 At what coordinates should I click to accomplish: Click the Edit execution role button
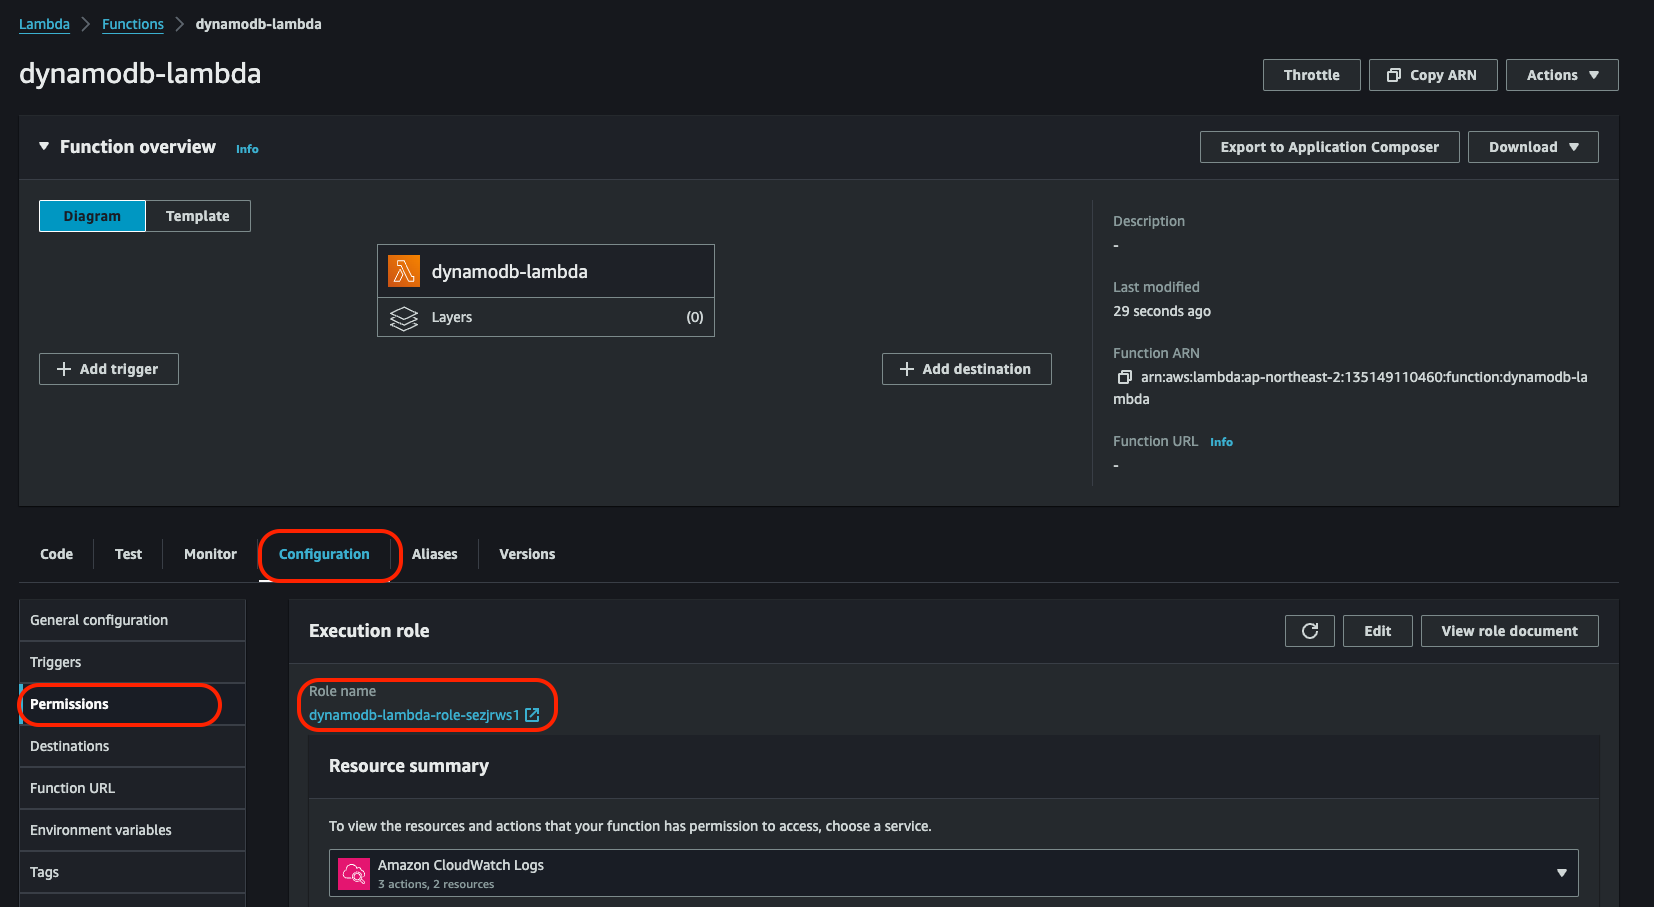coord(1378,631)
